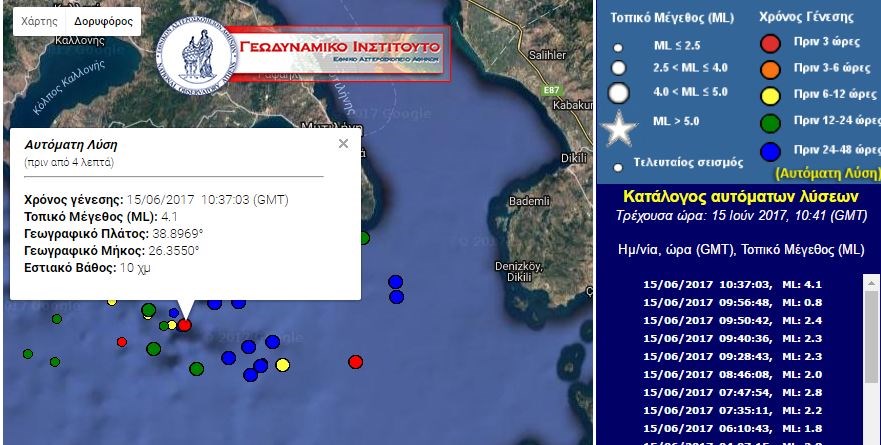This screenshot has height=445, width=881.
Task: Click the Bademli place label on map
Action: [x=529, y=201]
